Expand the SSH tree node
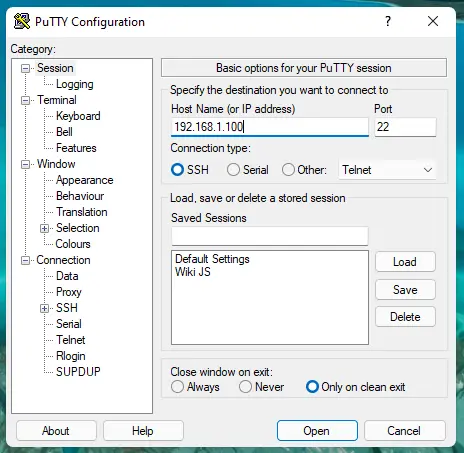This screenshot has width=464, height=453. pyautogui.click(x=44, y=308)
